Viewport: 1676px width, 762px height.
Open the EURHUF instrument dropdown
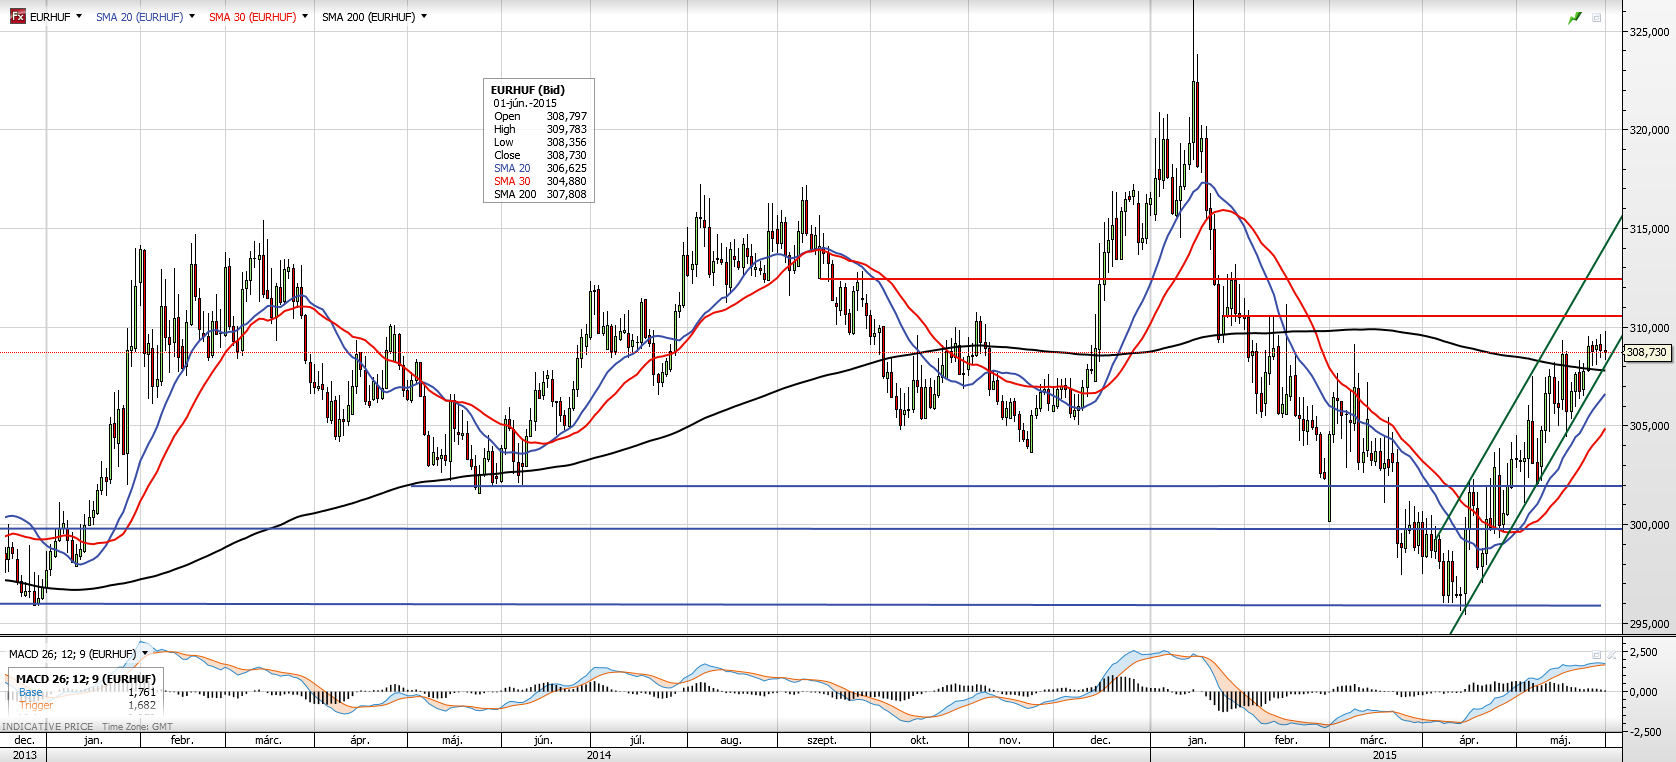79,17
